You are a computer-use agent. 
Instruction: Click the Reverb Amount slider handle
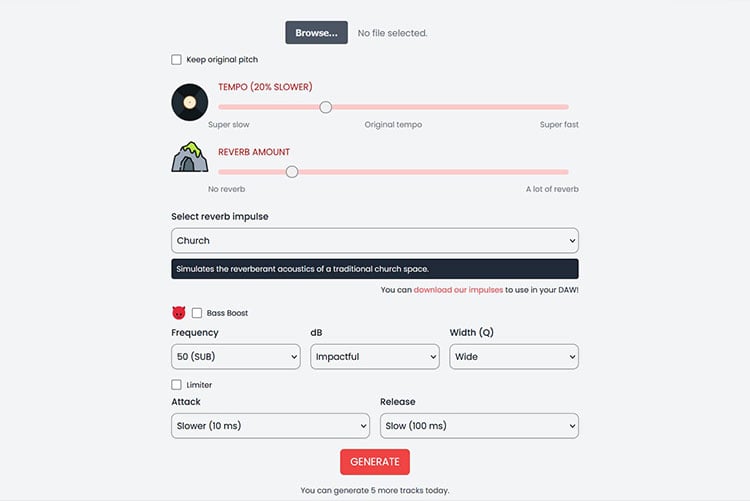coord(292,172)
